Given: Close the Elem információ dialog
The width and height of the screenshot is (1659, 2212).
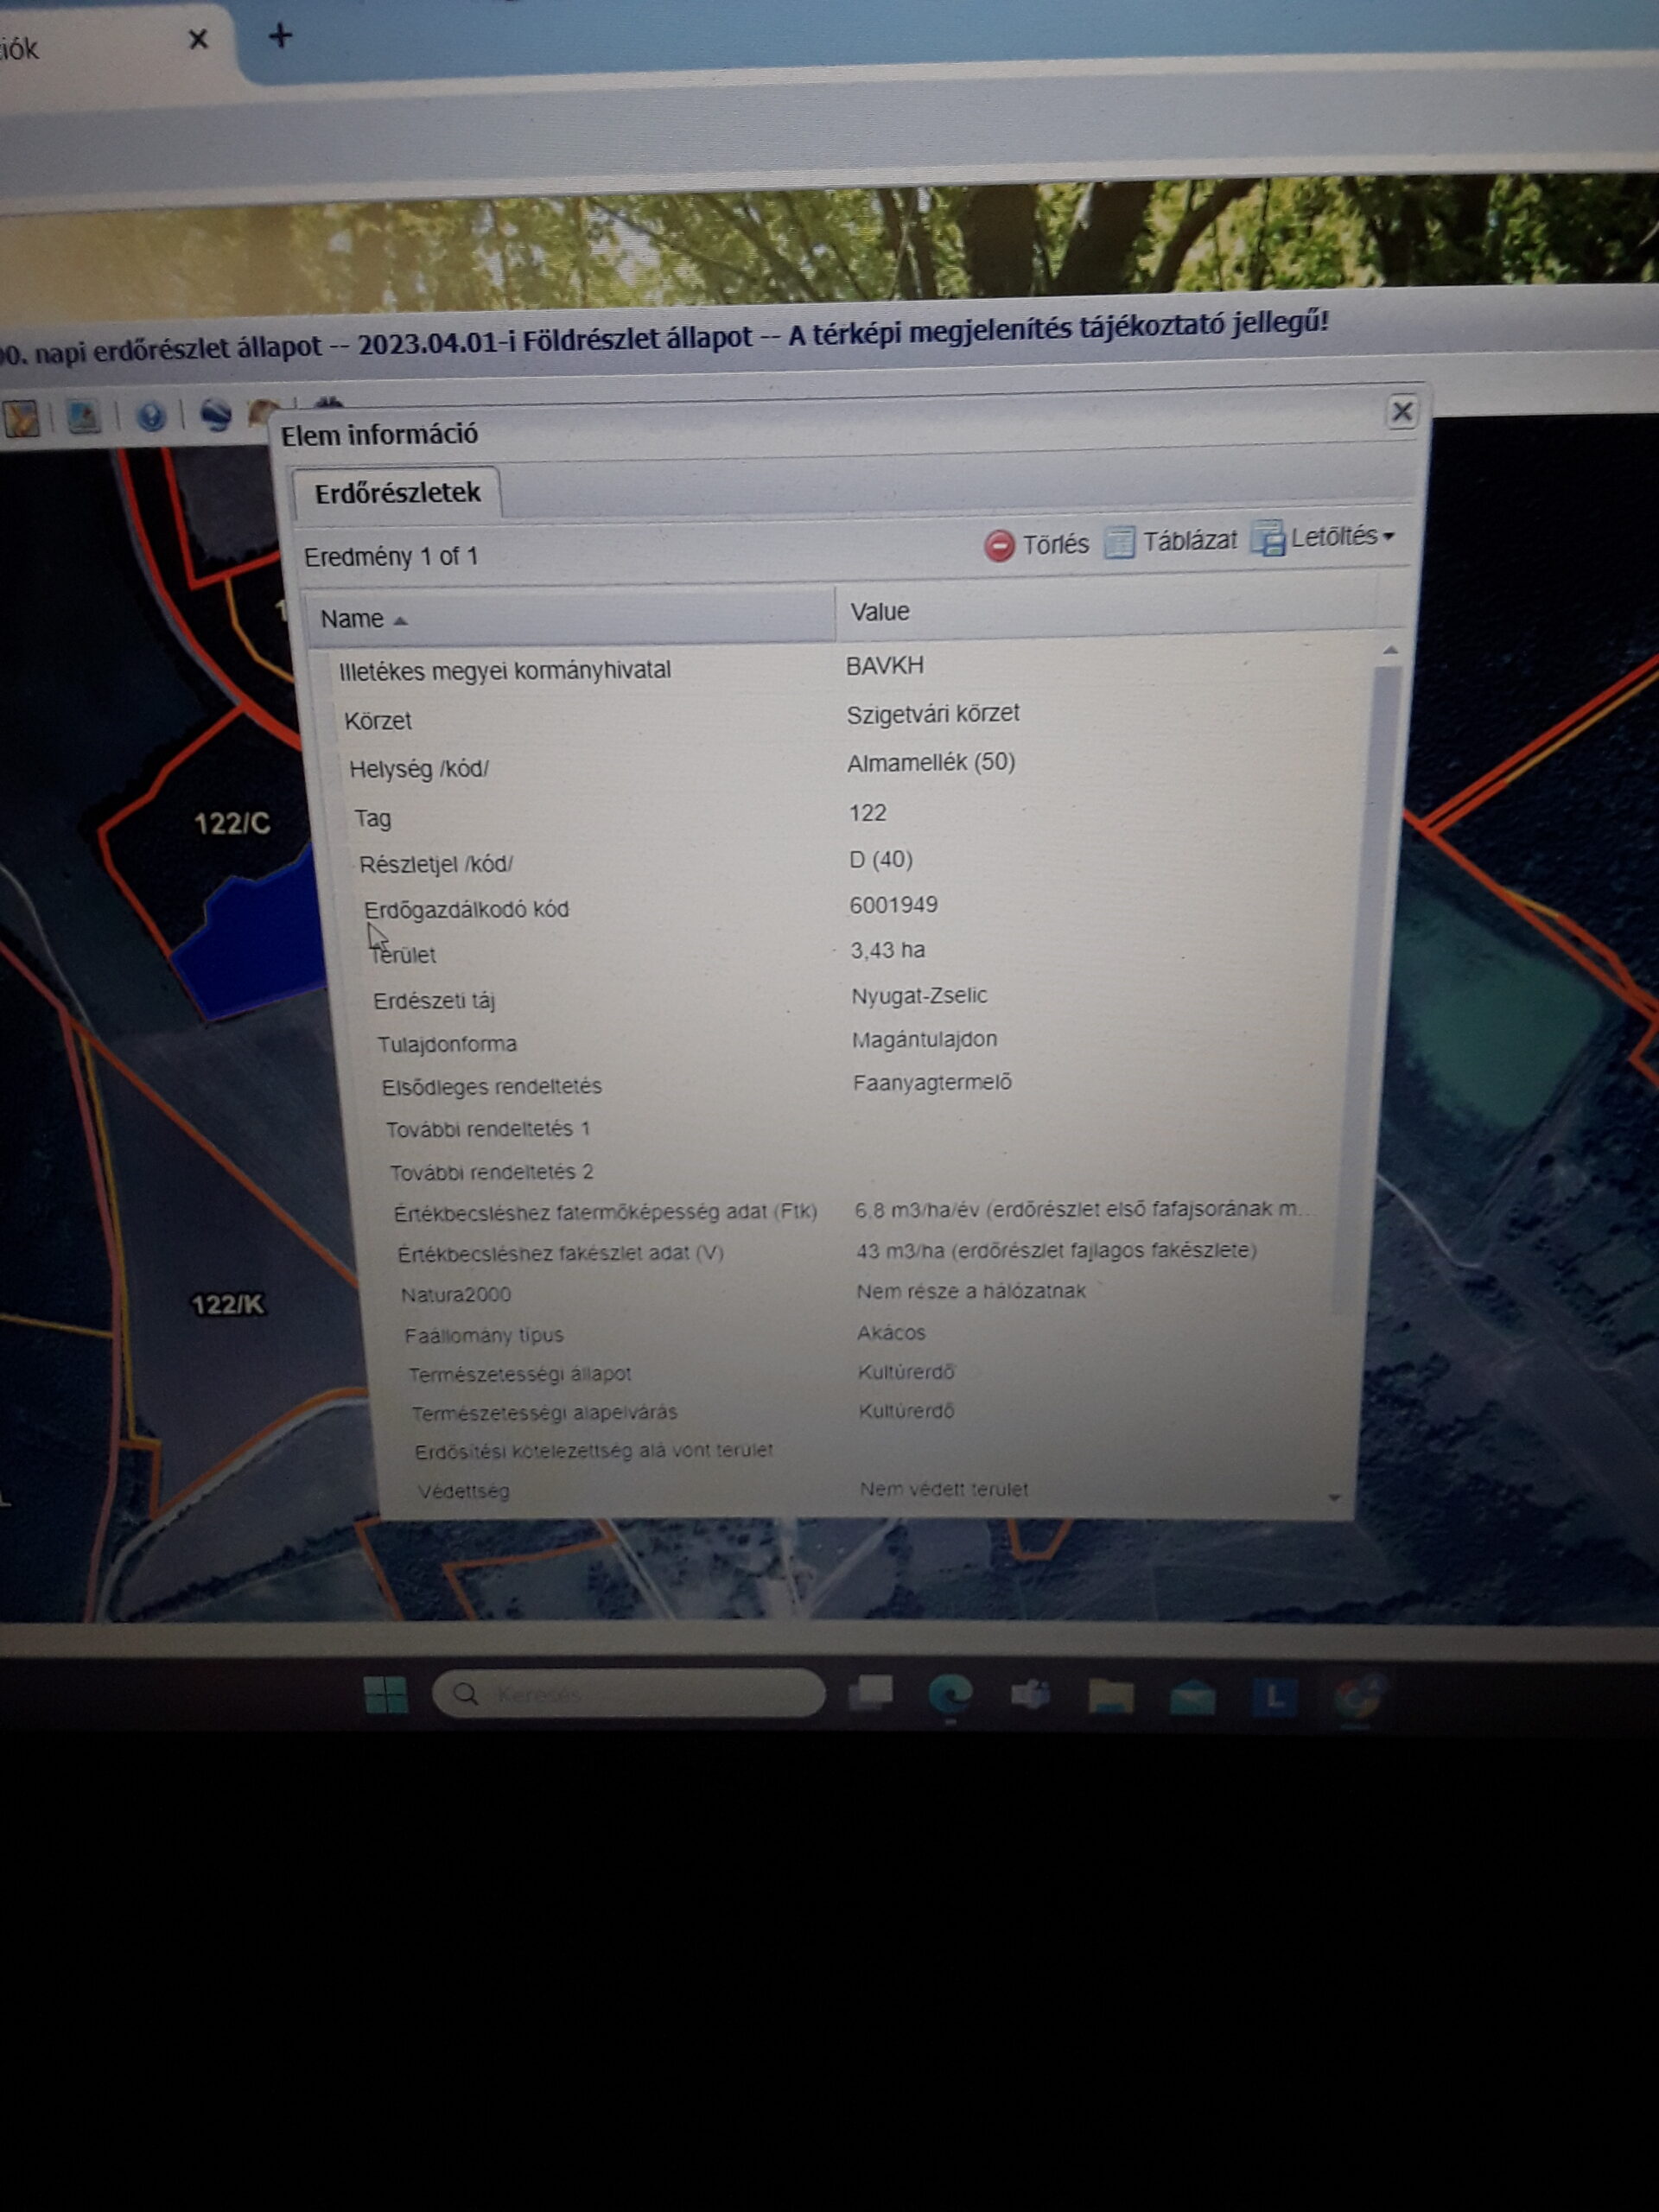Looking at the screenshot, I should pos(1402,411).
